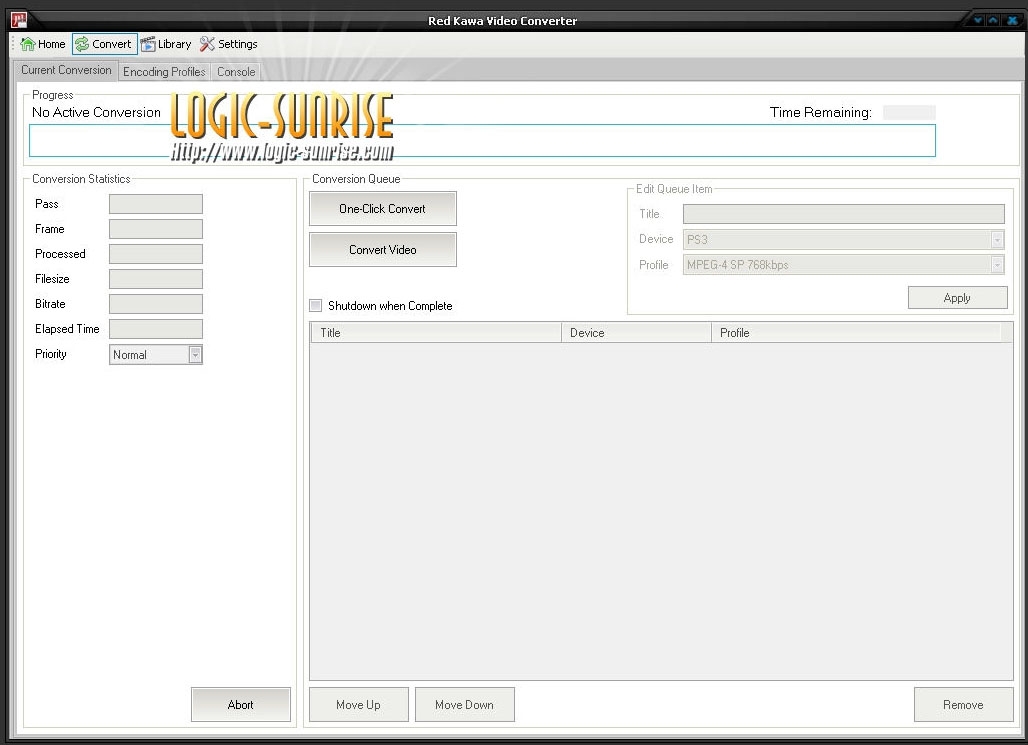The height and width of the screenshot is (745, 1028).
Task: Expand the Device dropdown showing PS3
Action: (844, 239)
